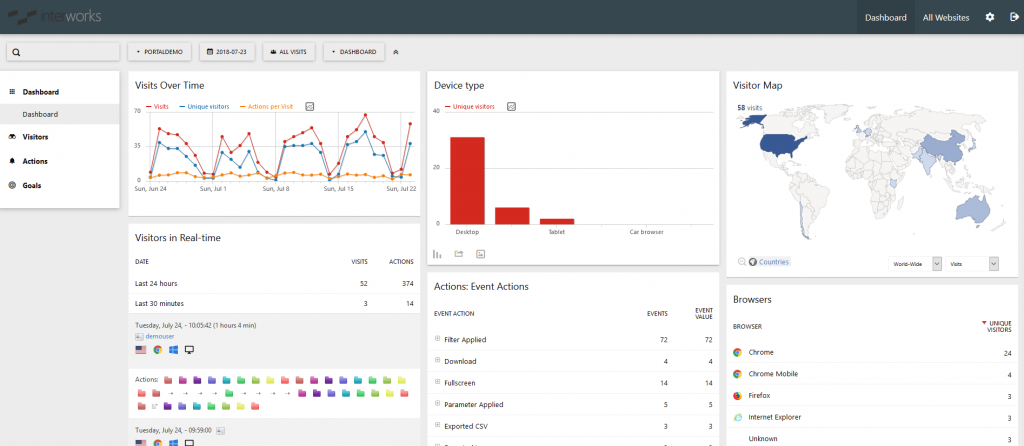Click the Desktop bar in Device type chart
This screenshot has height=446, width=1024.
(468, 181)
